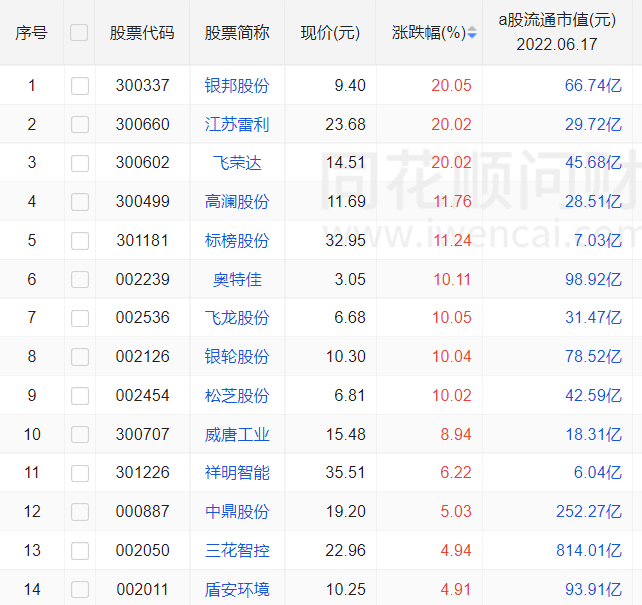
Task: Follow the 标榜股份 link
Action: pos(237,241)
